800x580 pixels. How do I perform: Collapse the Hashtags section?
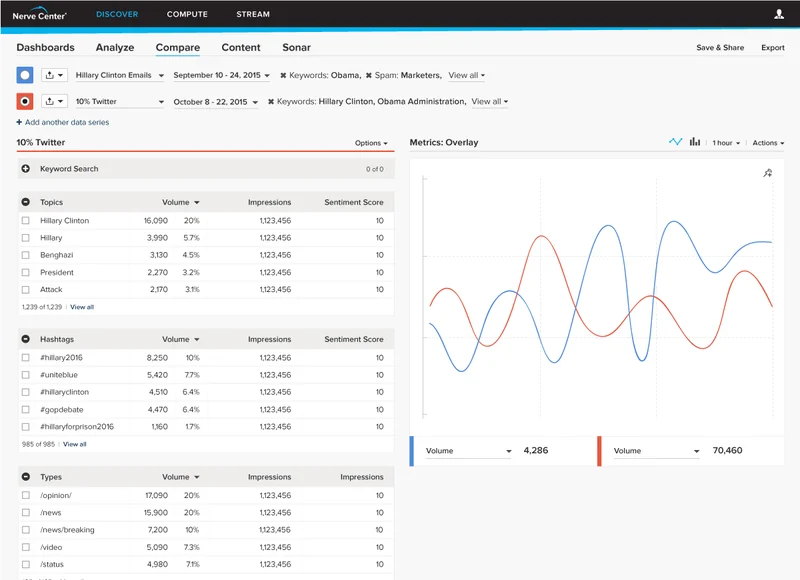[26, 339]
